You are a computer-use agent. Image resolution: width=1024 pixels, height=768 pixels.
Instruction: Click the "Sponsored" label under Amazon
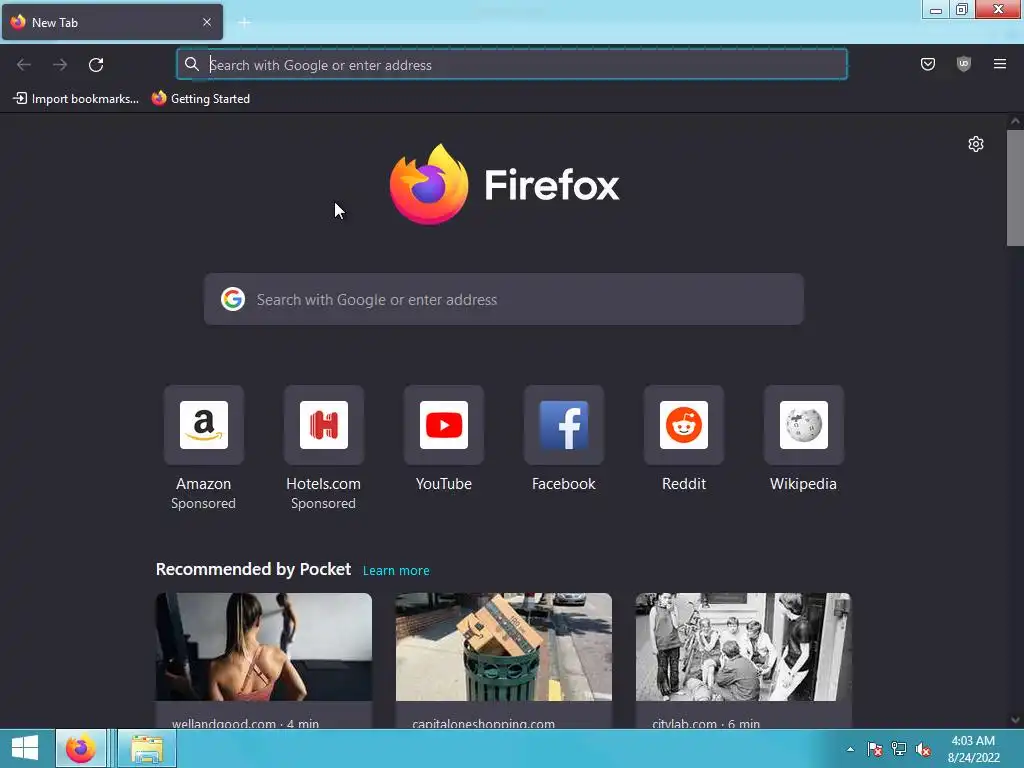(203, 504)
